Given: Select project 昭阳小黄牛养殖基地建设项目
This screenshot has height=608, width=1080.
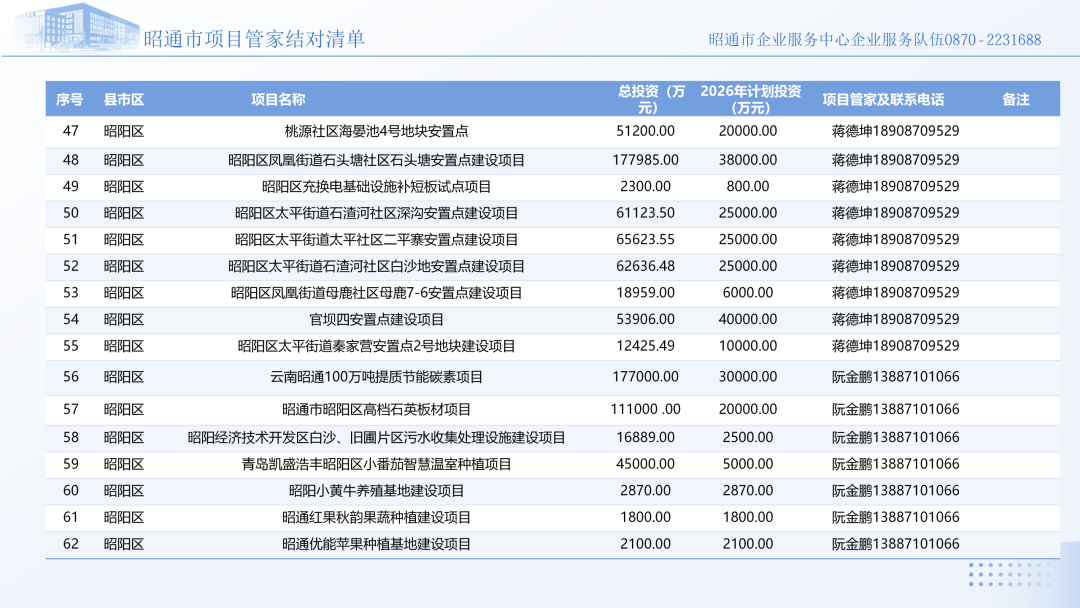Looking at the screenshot, I should point(377,491).
